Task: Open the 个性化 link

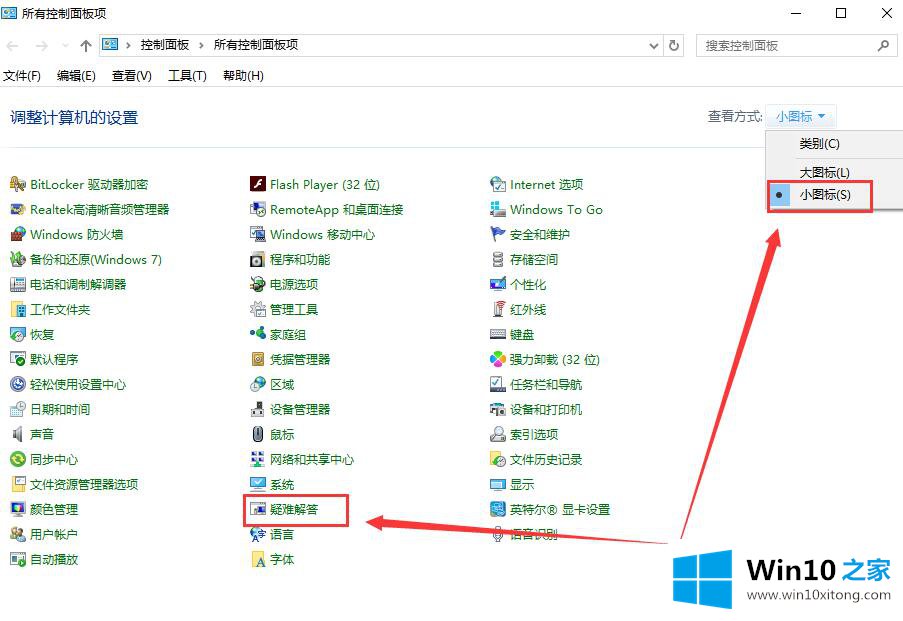Action: coord(528,285)
